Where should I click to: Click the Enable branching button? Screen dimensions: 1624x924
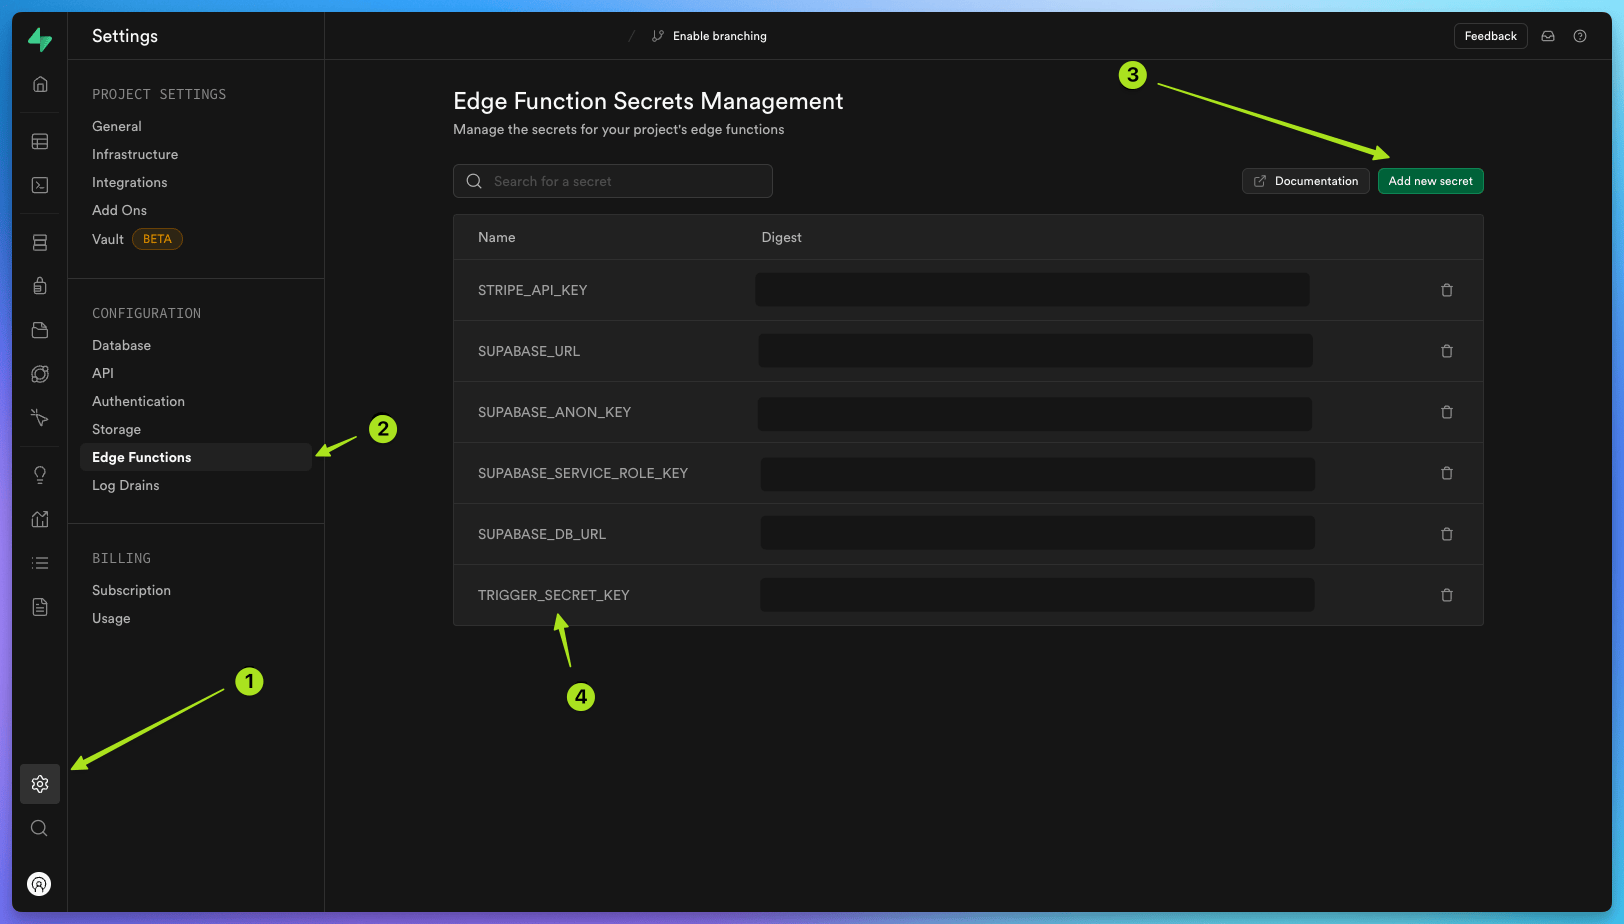pyautogui.click(x=709, y=36)
